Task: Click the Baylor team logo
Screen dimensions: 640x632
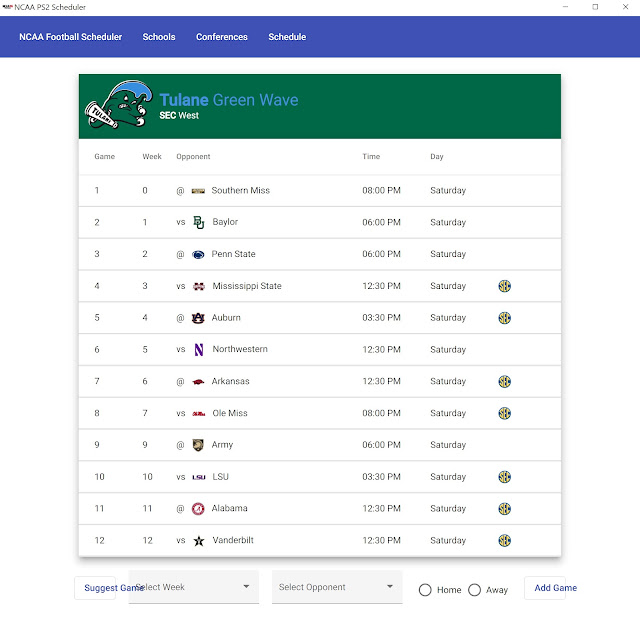Action: pyautogui.click(x=199, y=222)
